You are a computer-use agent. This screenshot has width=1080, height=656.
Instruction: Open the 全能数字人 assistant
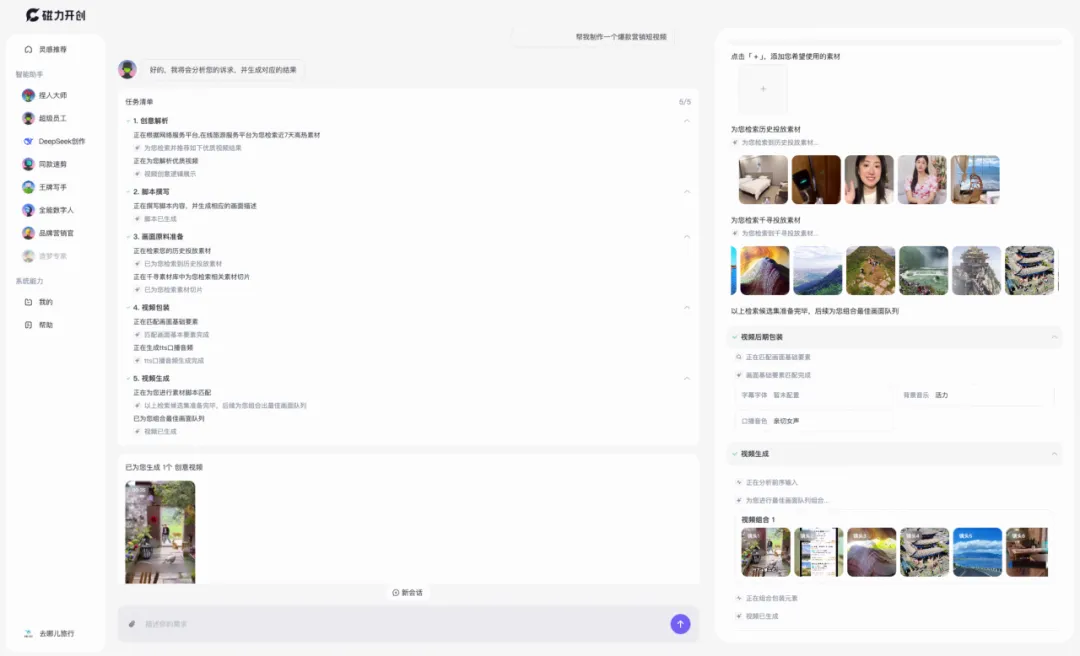point(55,210)
